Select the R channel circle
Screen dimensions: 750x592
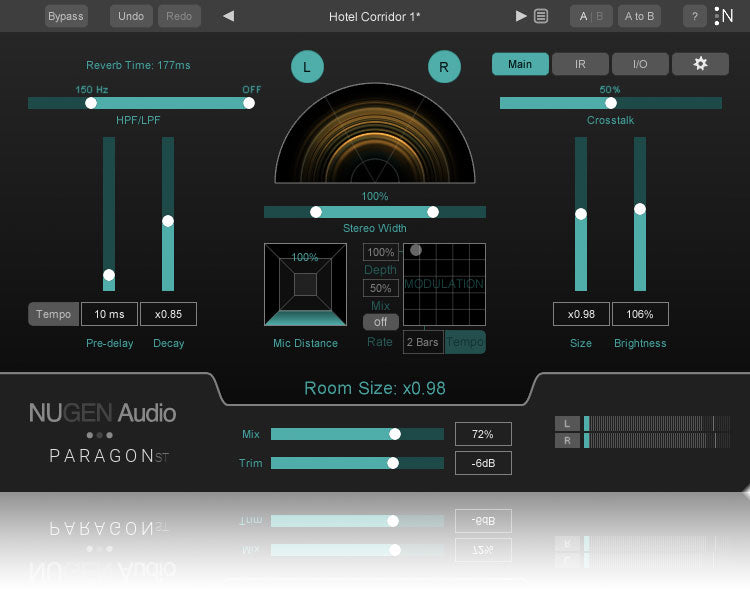coord(444,66)
